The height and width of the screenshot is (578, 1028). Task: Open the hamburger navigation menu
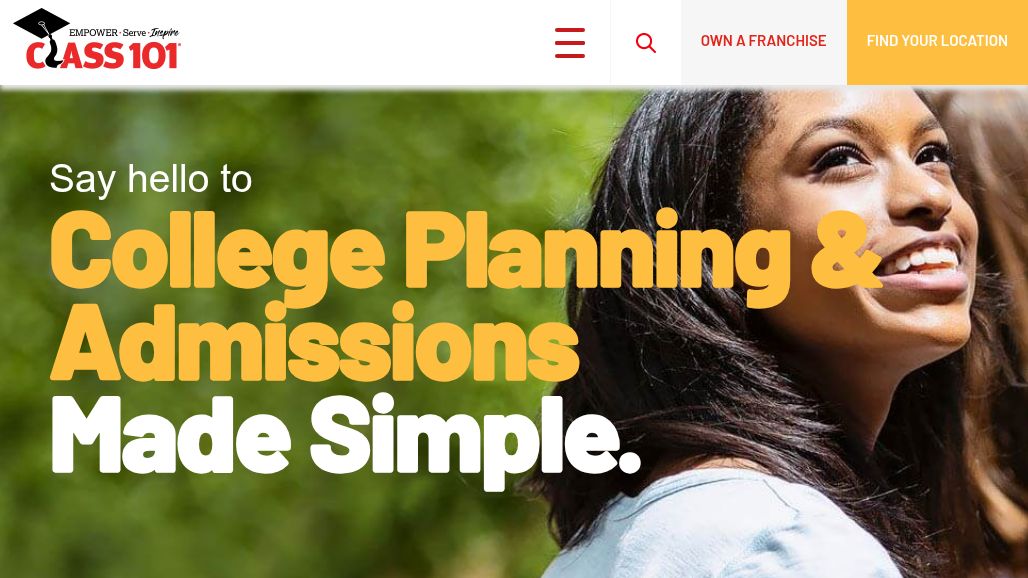point(570,43)
